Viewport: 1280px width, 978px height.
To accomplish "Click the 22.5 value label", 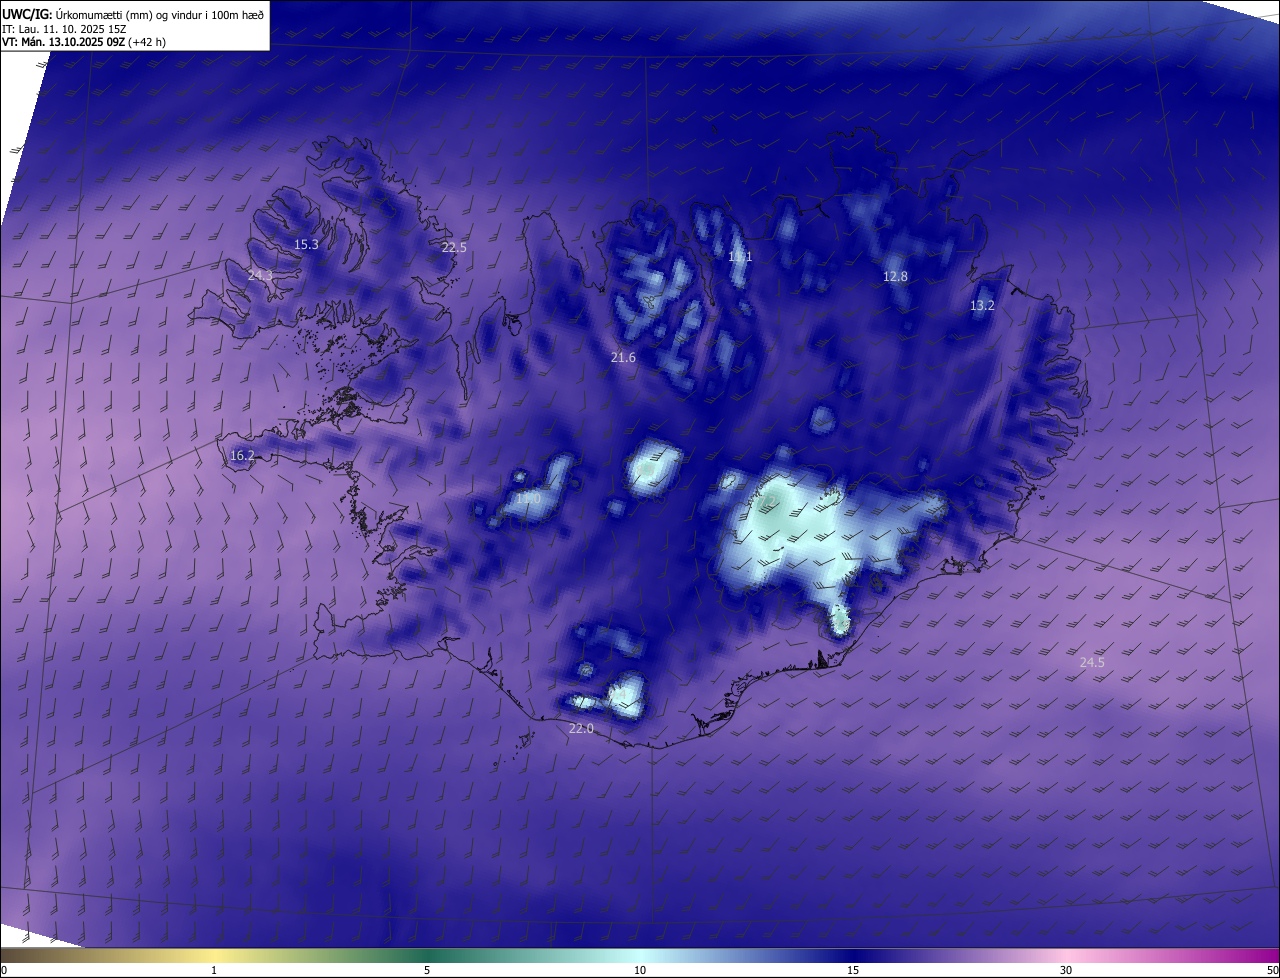I will pyautogui.click(x=454, y=247).
